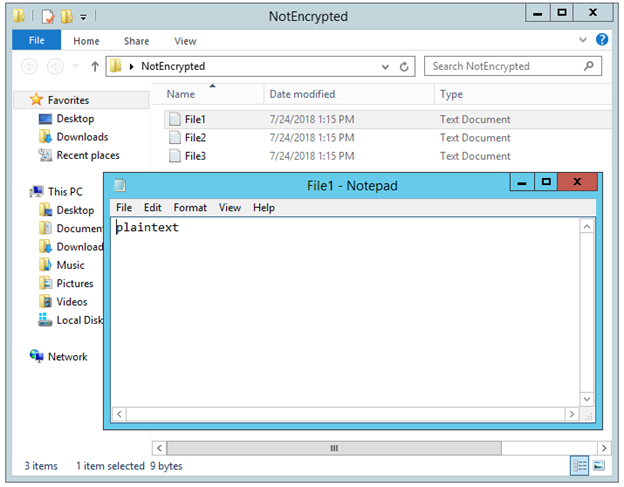Click the folder icon in Explorer title bar
Viewport: 624px width, 487px height.
[18, 16]
